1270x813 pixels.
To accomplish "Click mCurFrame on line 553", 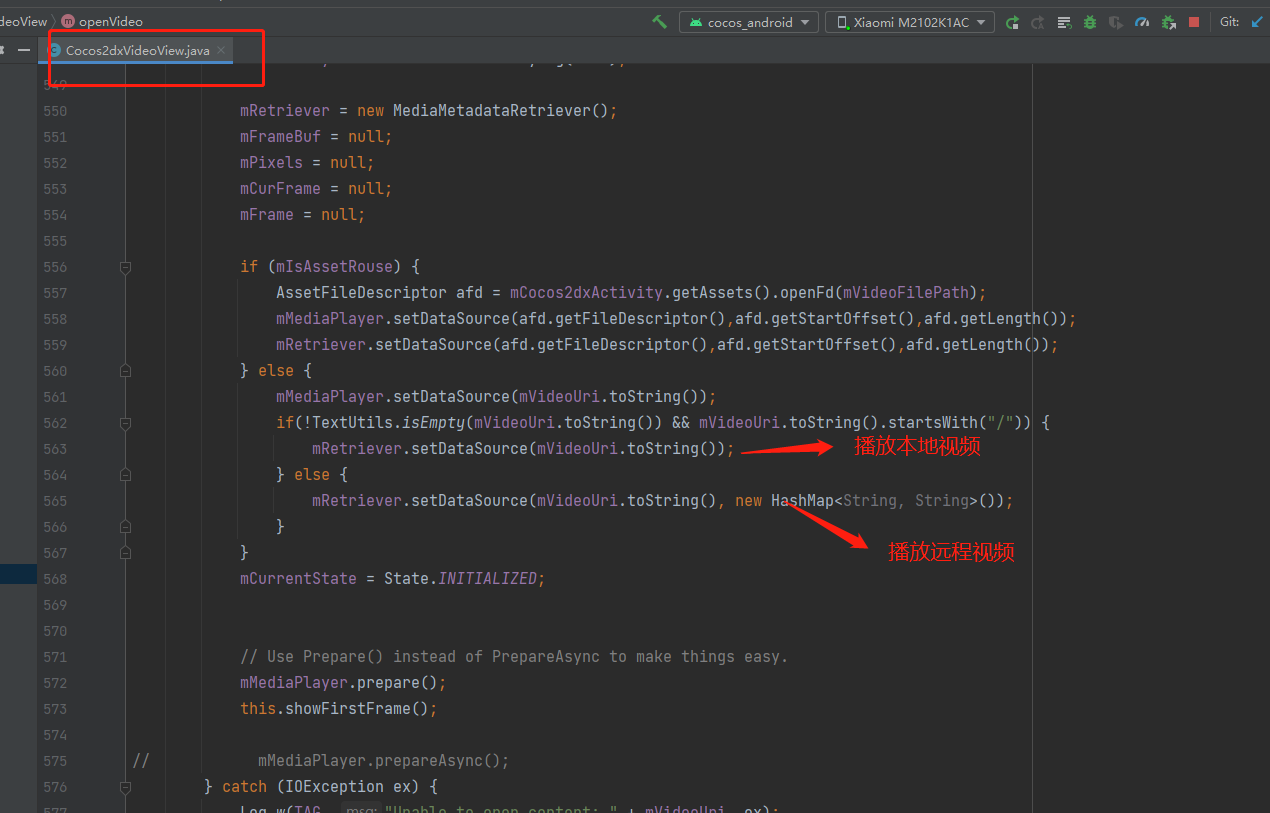I will (x=280, y=189).
